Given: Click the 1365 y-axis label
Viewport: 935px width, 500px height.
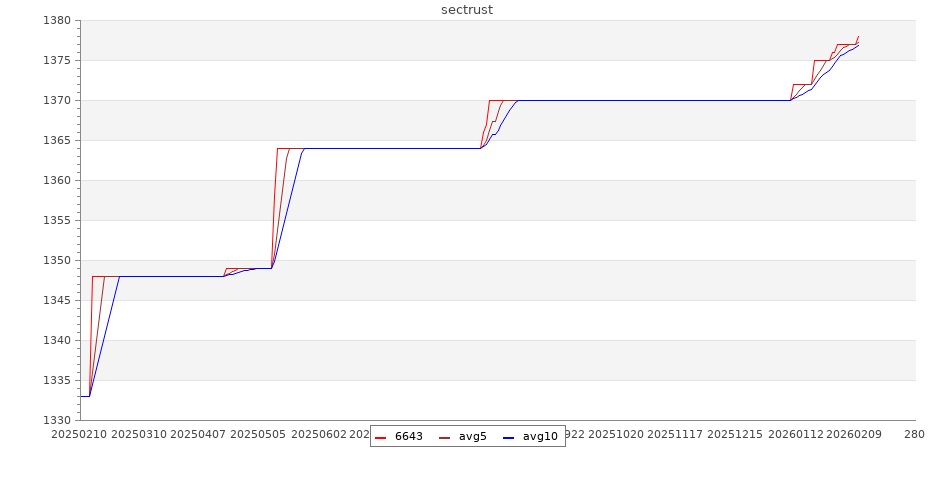Looking at the screenshot, I should pos(56,141).
